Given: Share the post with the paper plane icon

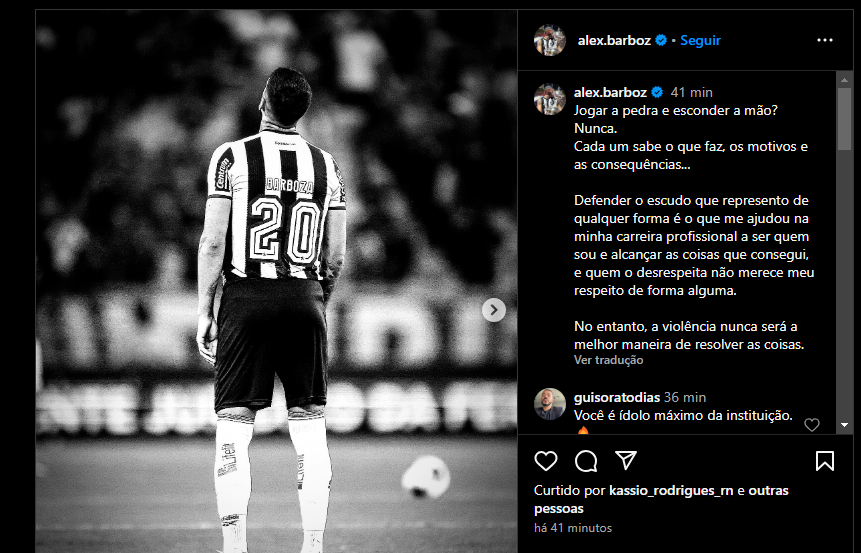Looking at the screenshot, I should [626, 461].
